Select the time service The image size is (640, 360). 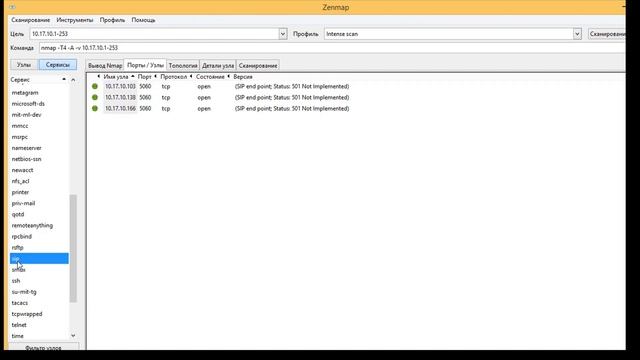point(18,336)
